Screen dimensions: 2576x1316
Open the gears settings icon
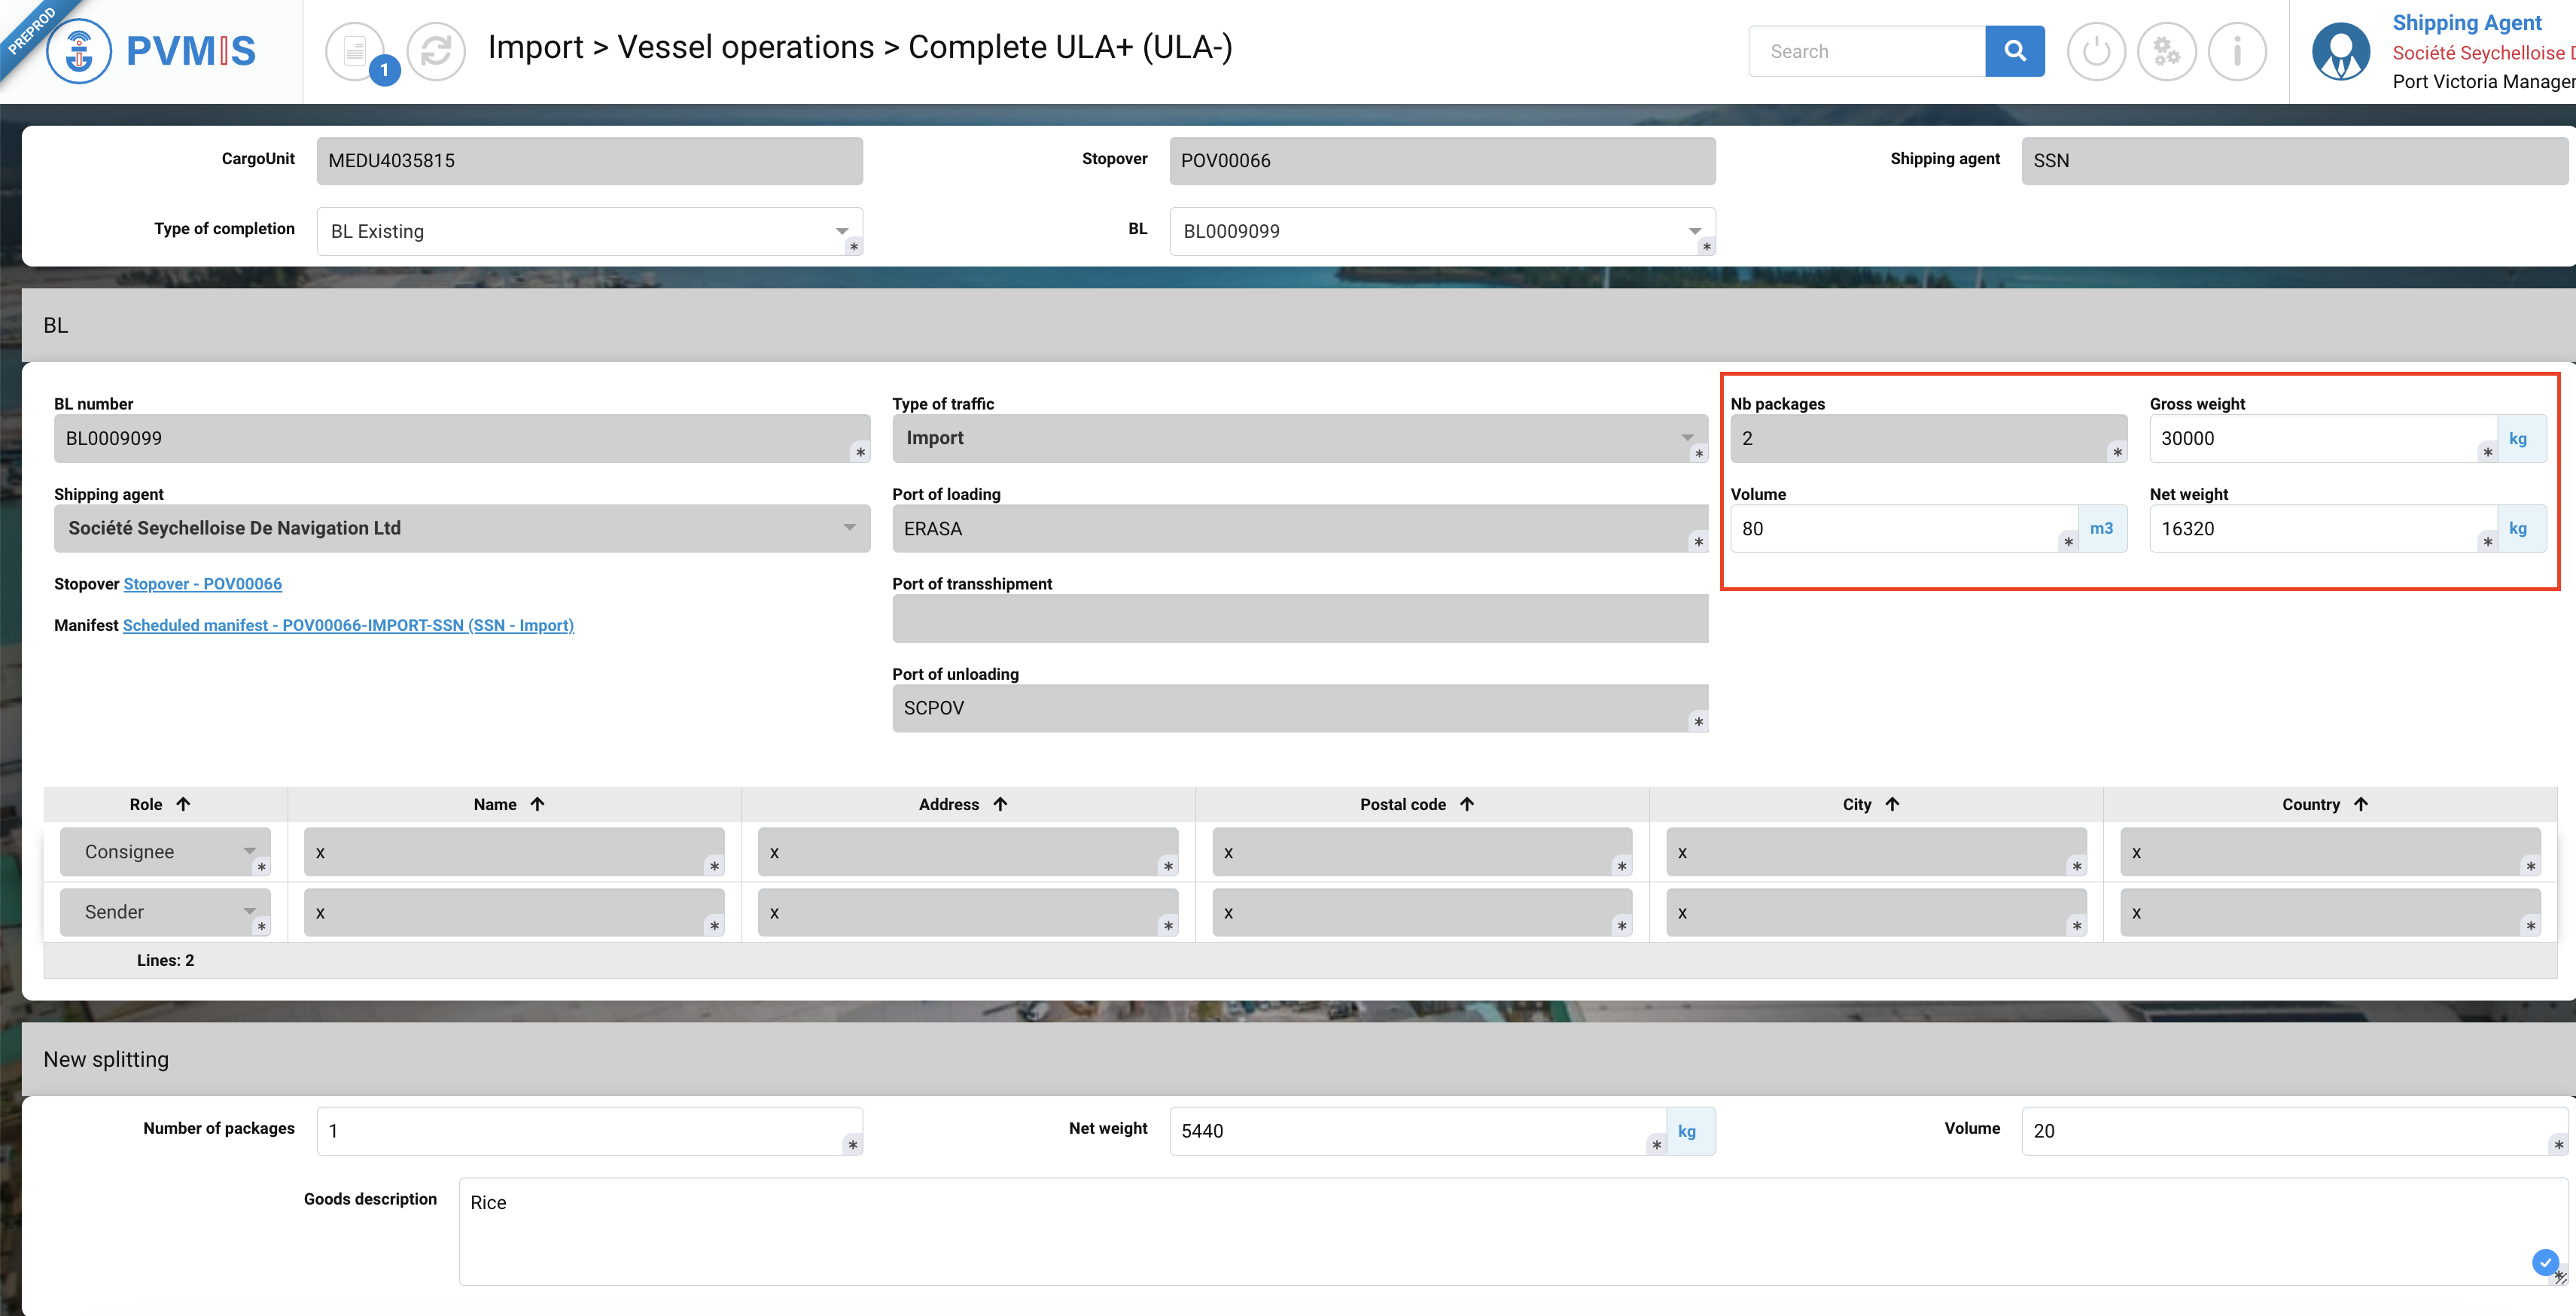tap(2166, 51)
